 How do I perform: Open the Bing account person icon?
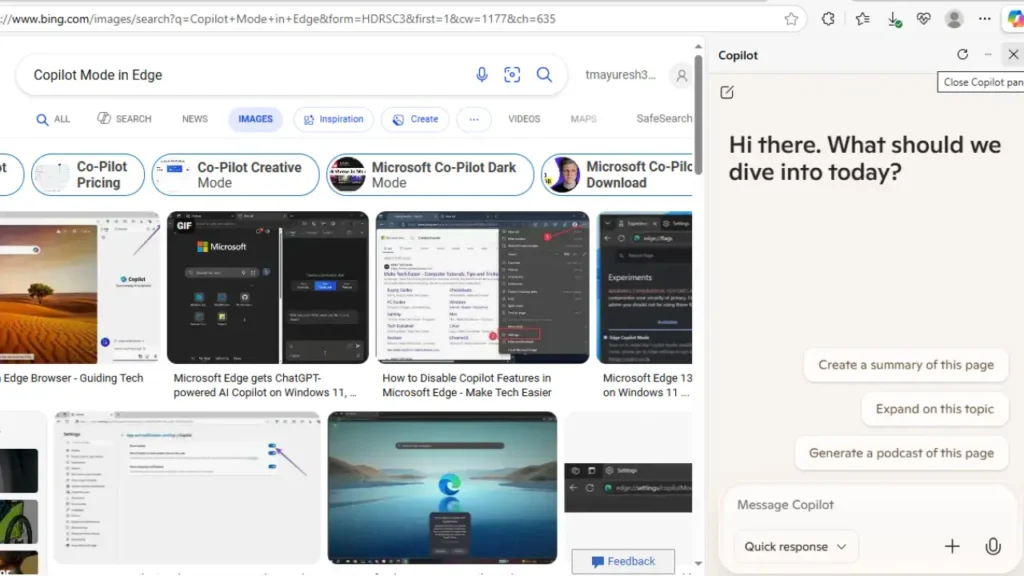click(x=681, y=76)
